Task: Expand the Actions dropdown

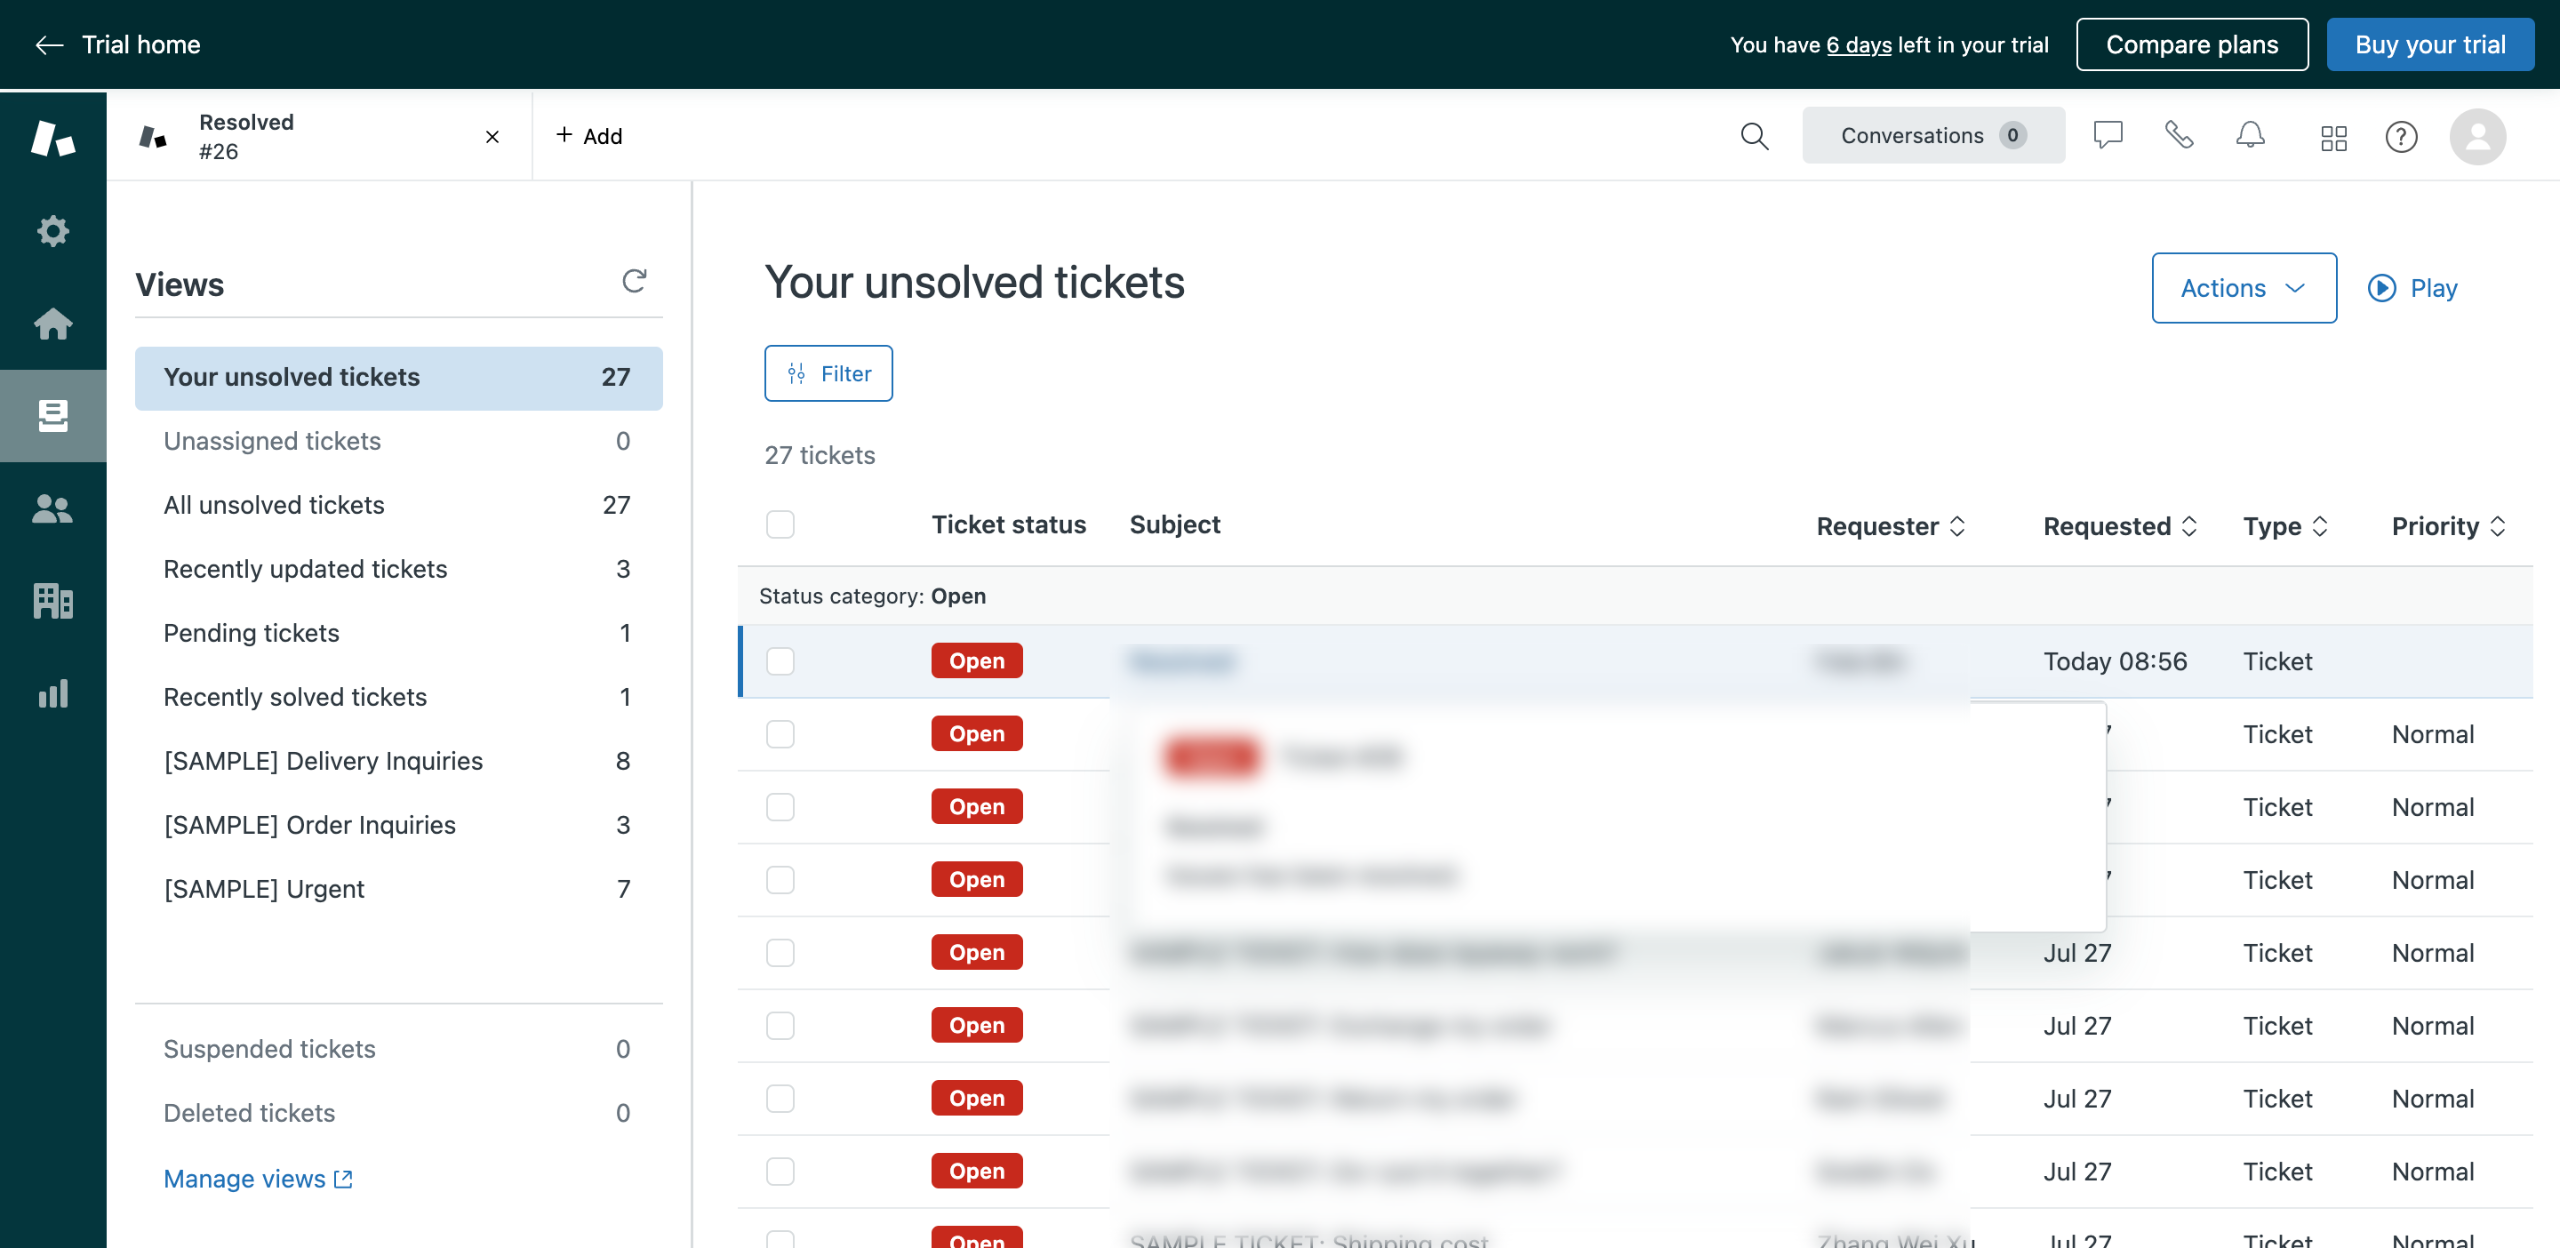Action: tap(2243, 288)
